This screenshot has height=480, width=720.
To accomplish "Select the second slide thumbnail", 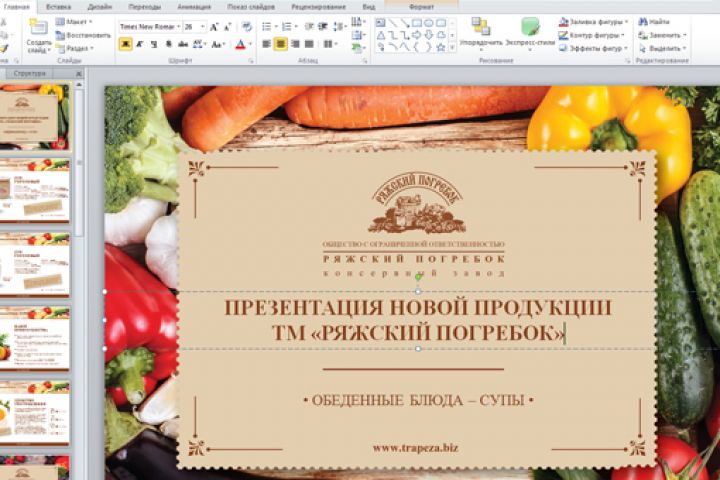I will pyautogui.click(x=34, y=189).
